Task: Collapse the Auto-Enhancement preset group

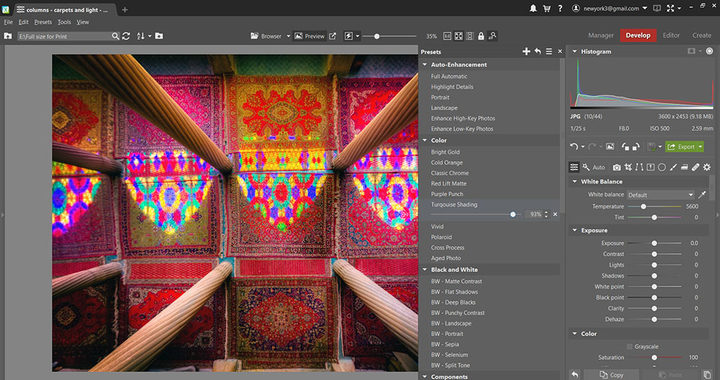Action: point(425,65)
